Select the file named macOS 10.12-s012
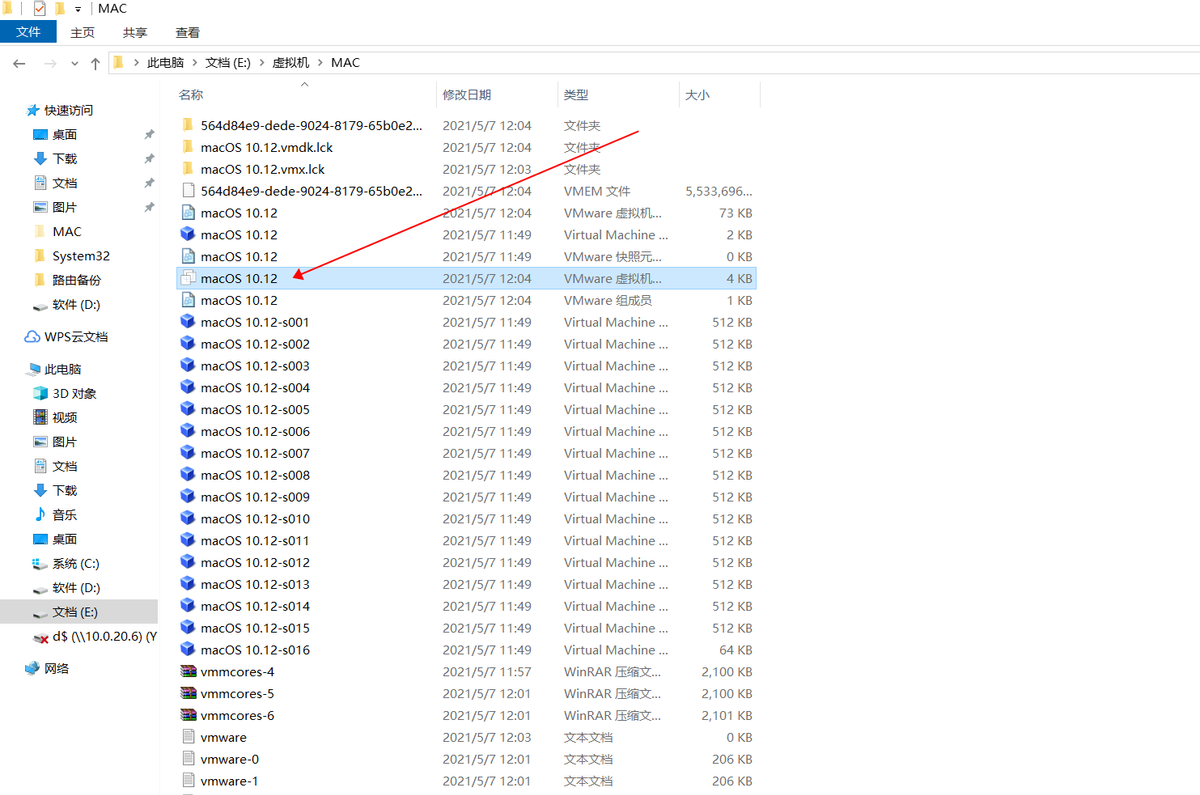Viewport: 1200px width, 795px height. [255, 562]
